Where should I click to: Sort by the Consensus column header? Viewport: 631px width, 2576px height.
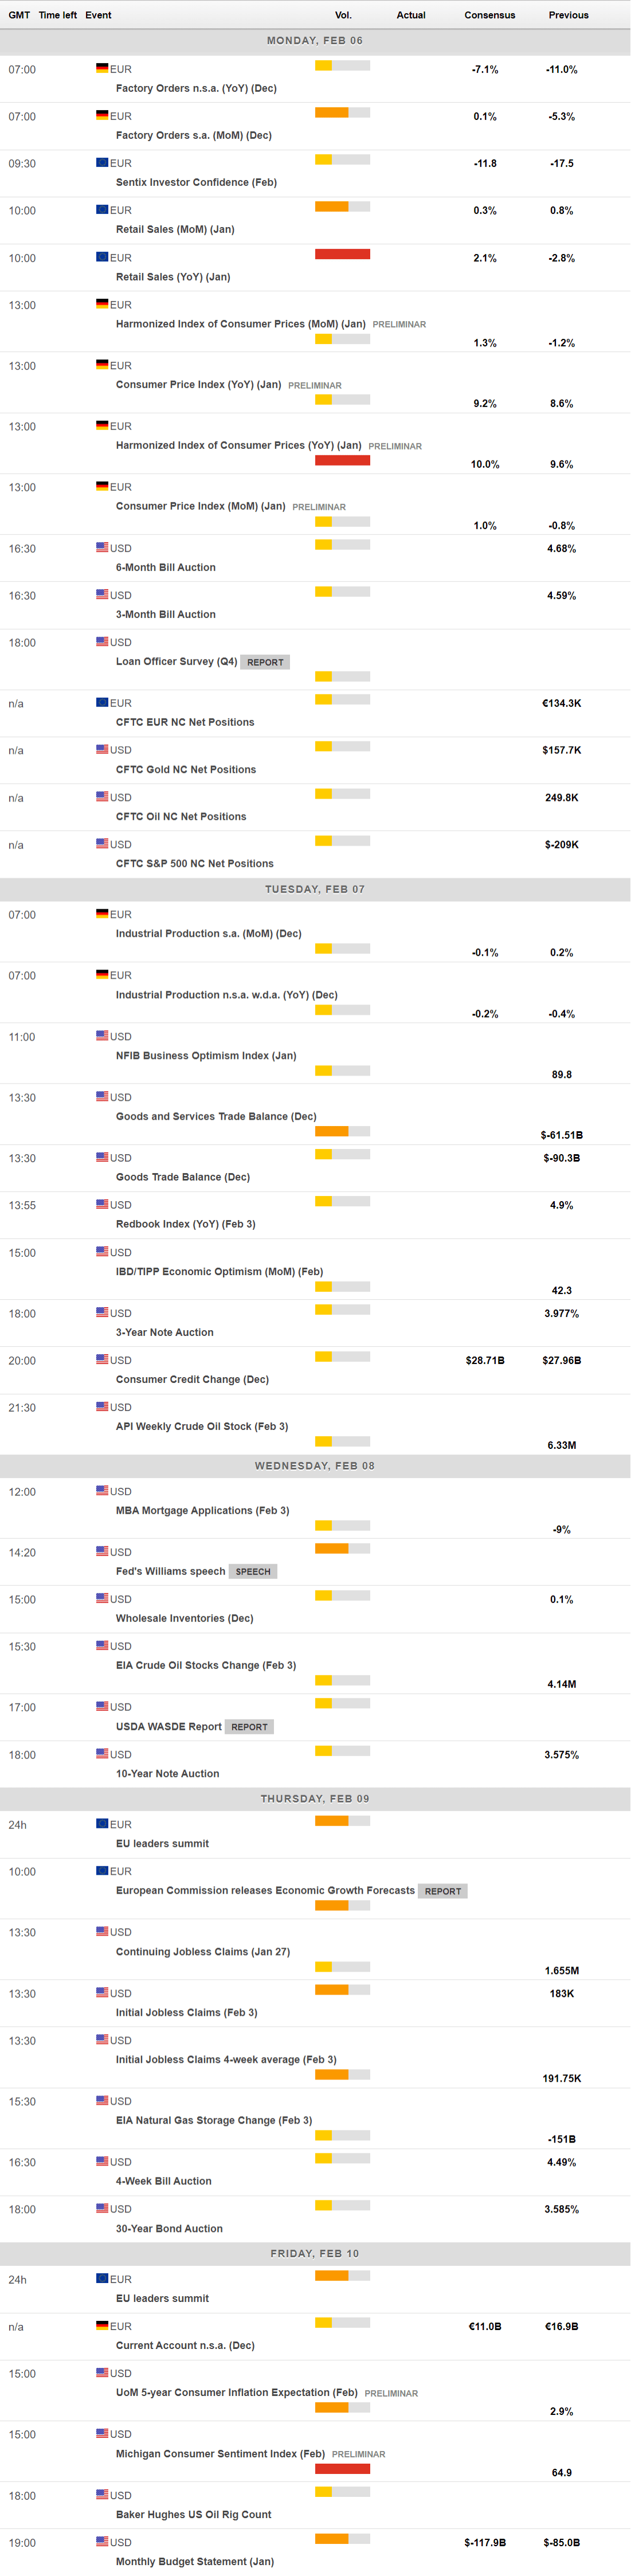[x=489, y=15]
